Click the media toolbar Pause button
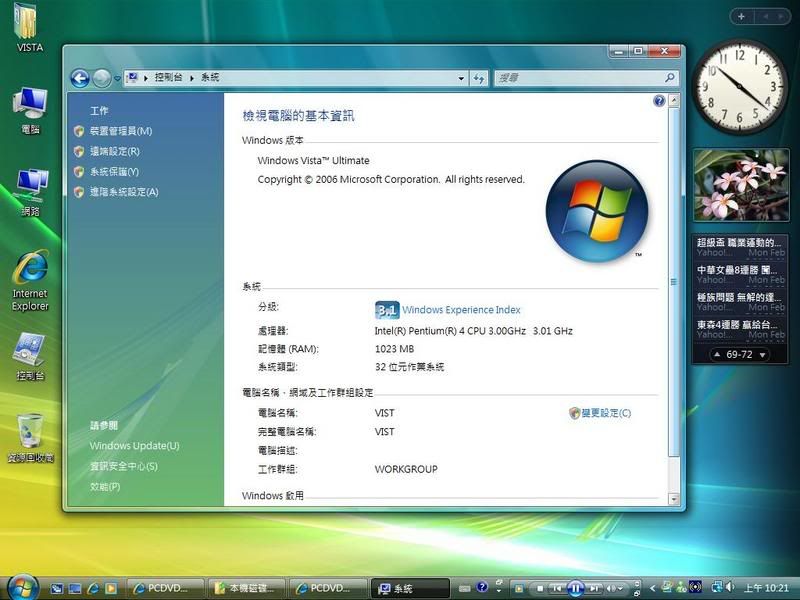Screen dimensions: 800x600 (576, 588)
